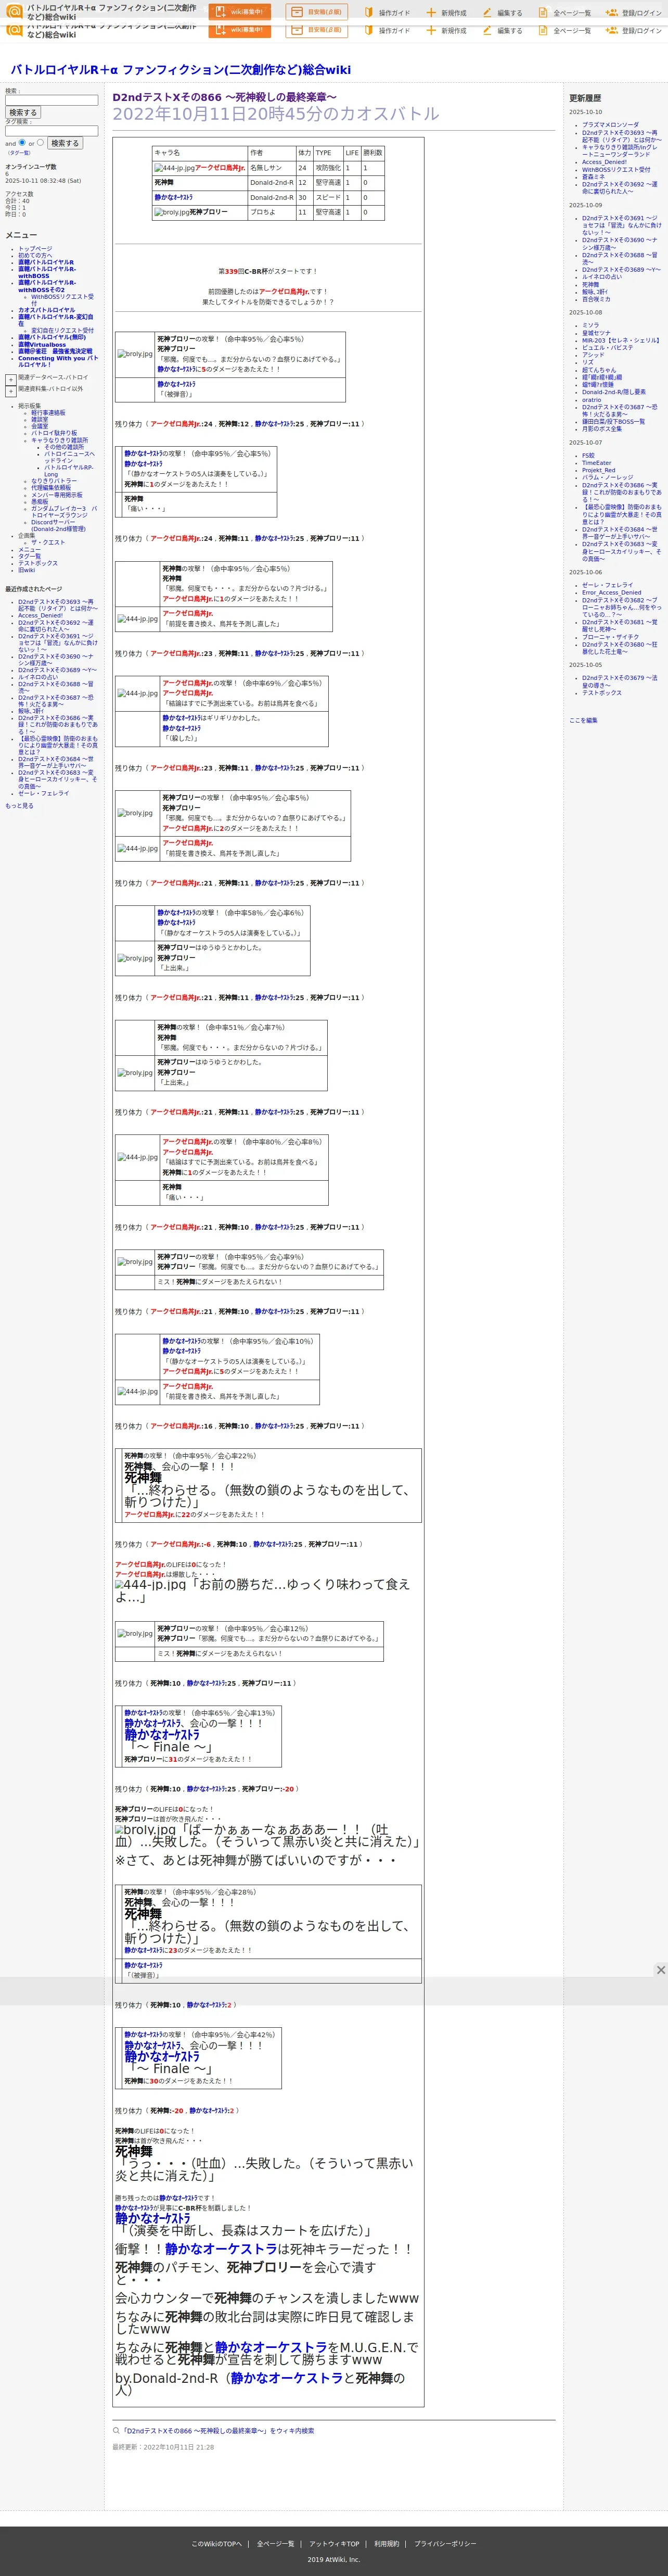Open ザ・クエスト link
This screenshot has height=2576, width=668.
pos(47,542)
